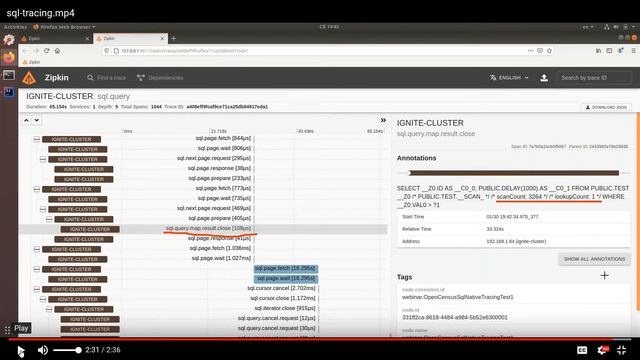The height and width of the screenshot is (360, 640).
Task: Open Zipkin bookmark in bookmarks bar
Action: pos(31,62)
